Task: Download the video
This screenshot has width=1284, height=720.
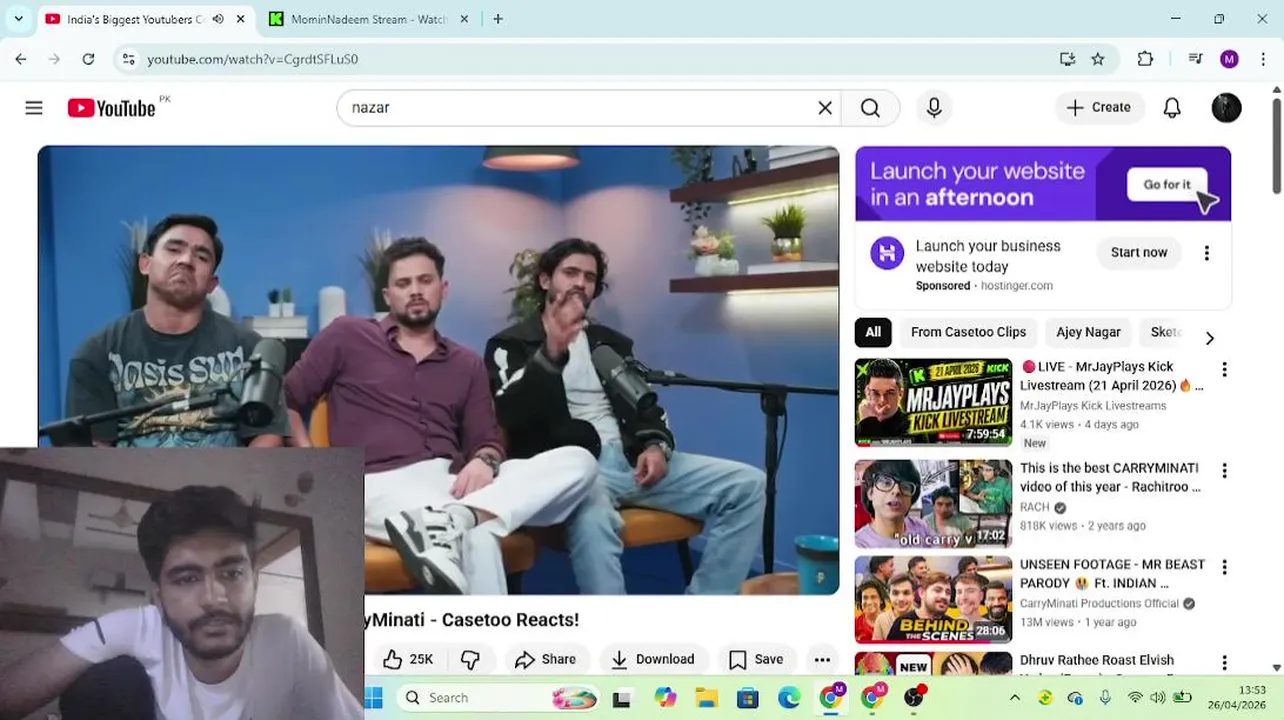Action: (x=654, y=659)
